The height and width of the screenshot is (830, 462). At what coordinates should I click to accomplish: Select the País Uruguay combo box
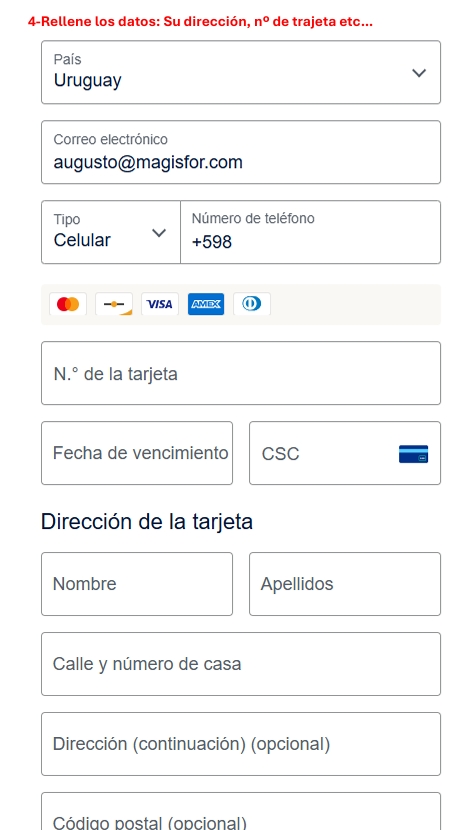(x=241, y=72)
